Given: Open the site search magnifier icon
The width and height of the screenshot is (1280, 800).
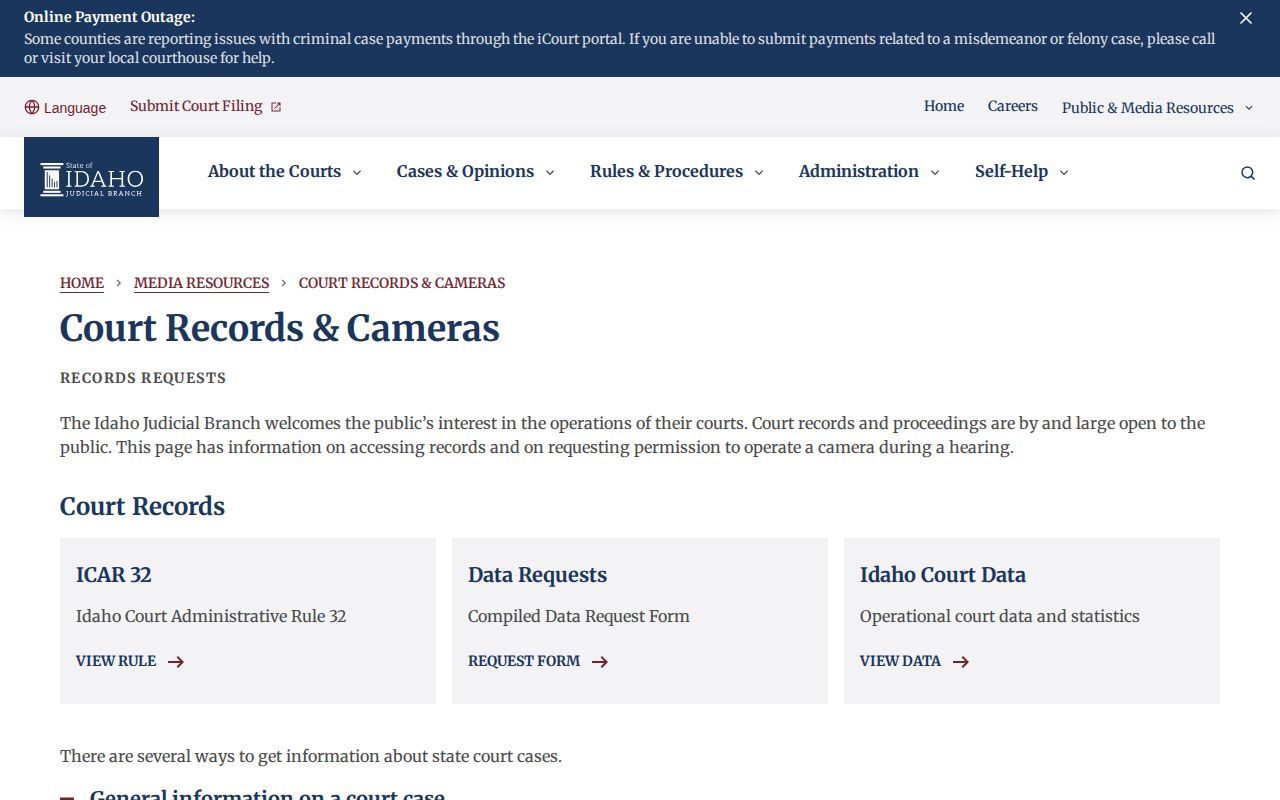Looking at the screenshot, I should [x=1248, y=173].
